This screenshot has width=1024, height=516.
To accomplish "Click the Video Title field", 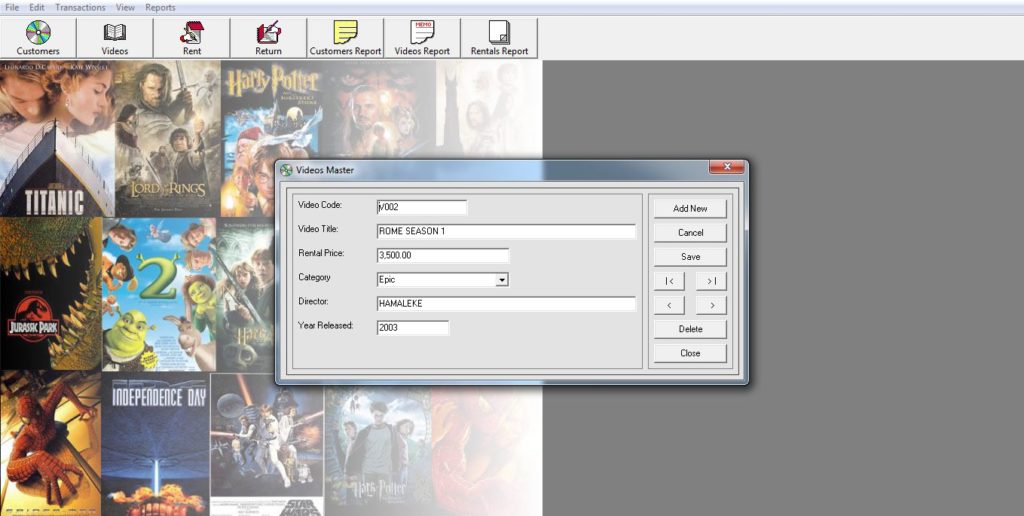I will pyautogui.click(x=506, y=231).
